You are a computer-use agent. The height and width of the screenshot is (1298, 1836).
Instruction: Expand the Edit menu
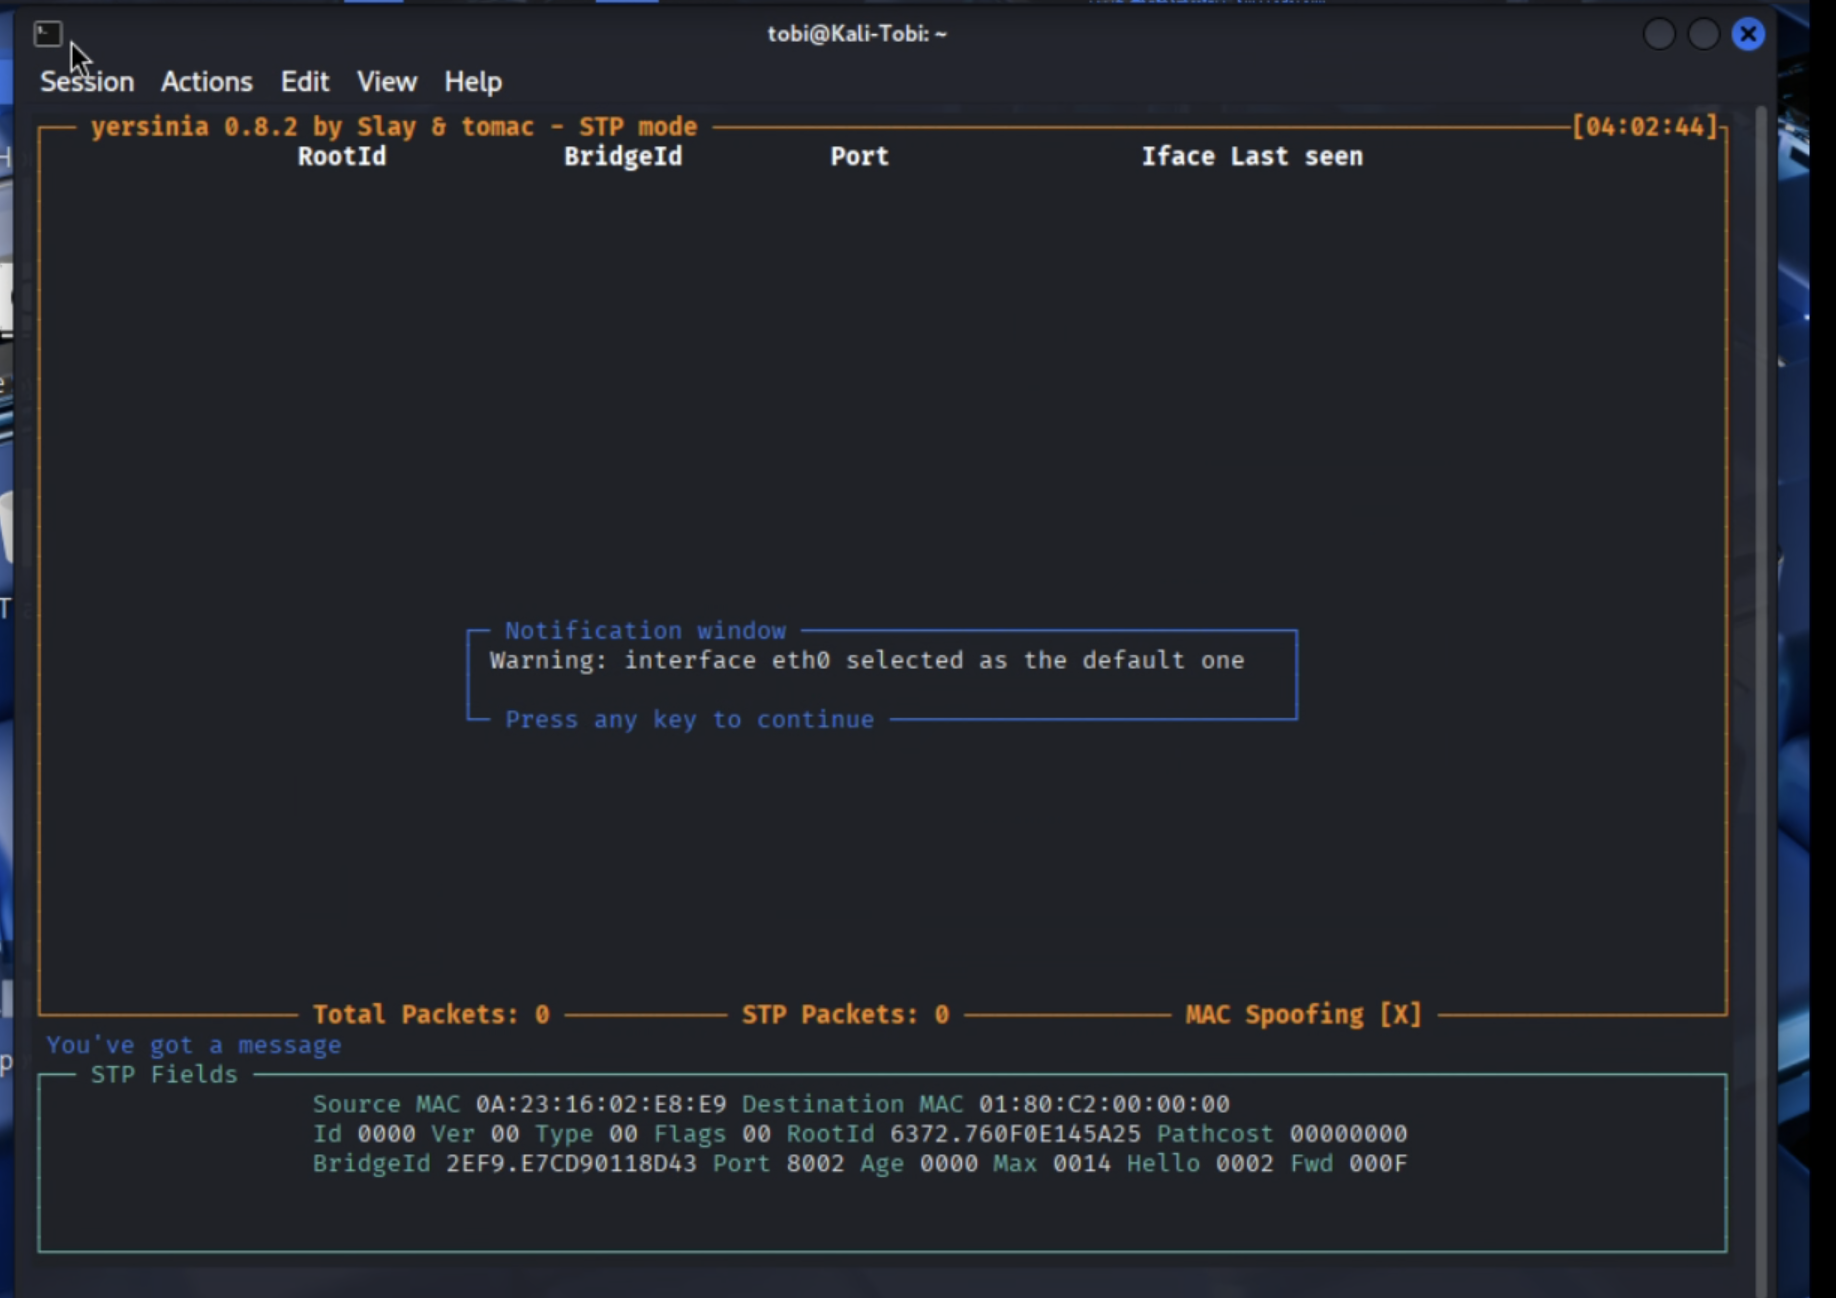[304, 82]
